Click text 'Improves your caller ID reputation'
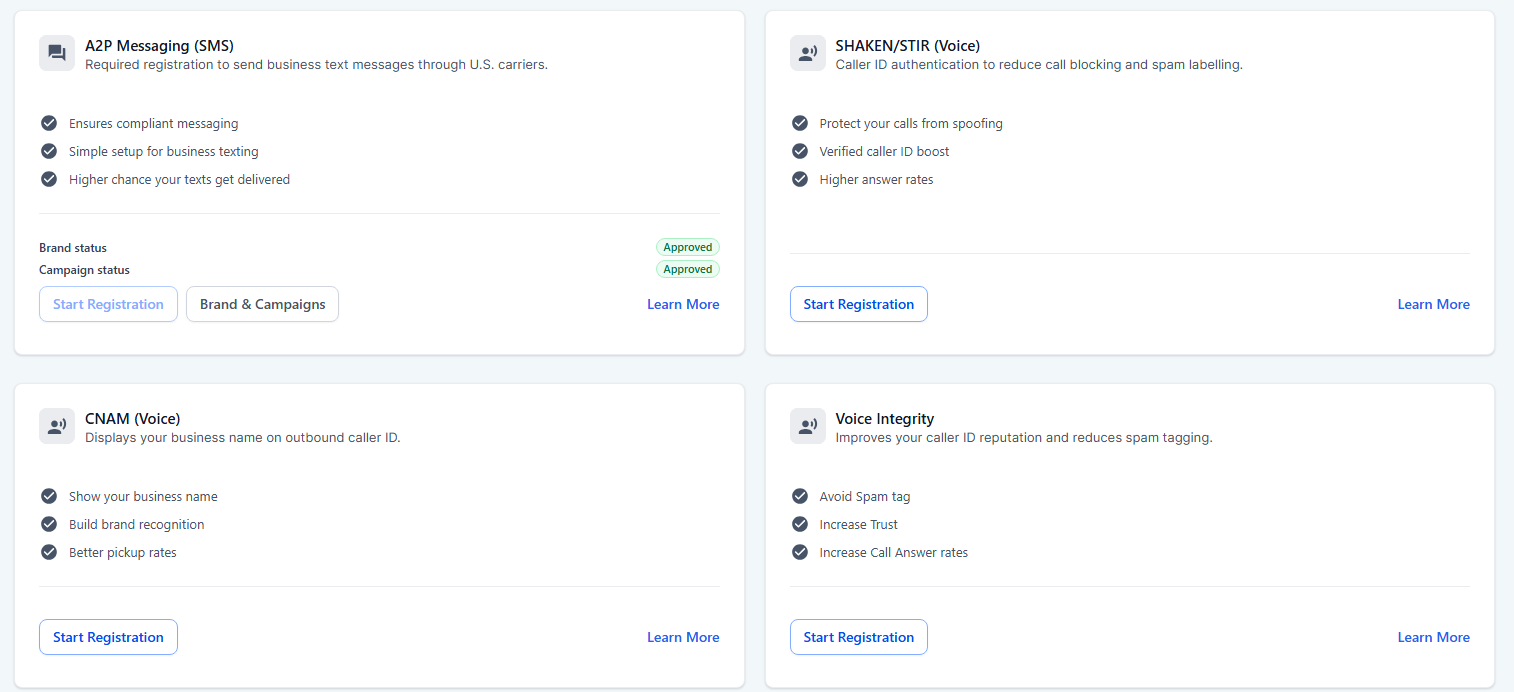Image resolution: width=1514 pixels, height=692 pixels. click(x=944, y=437)
